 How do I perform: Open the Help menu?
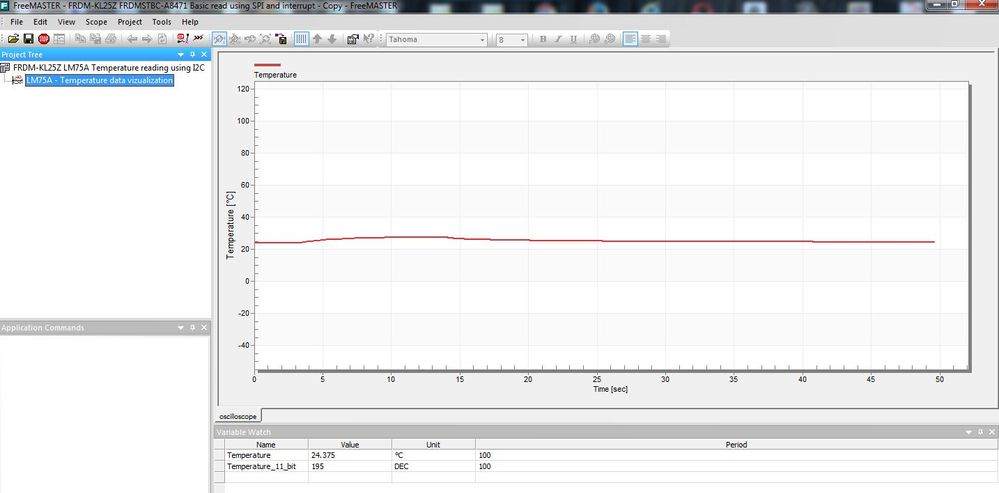(x=190, y=22)
